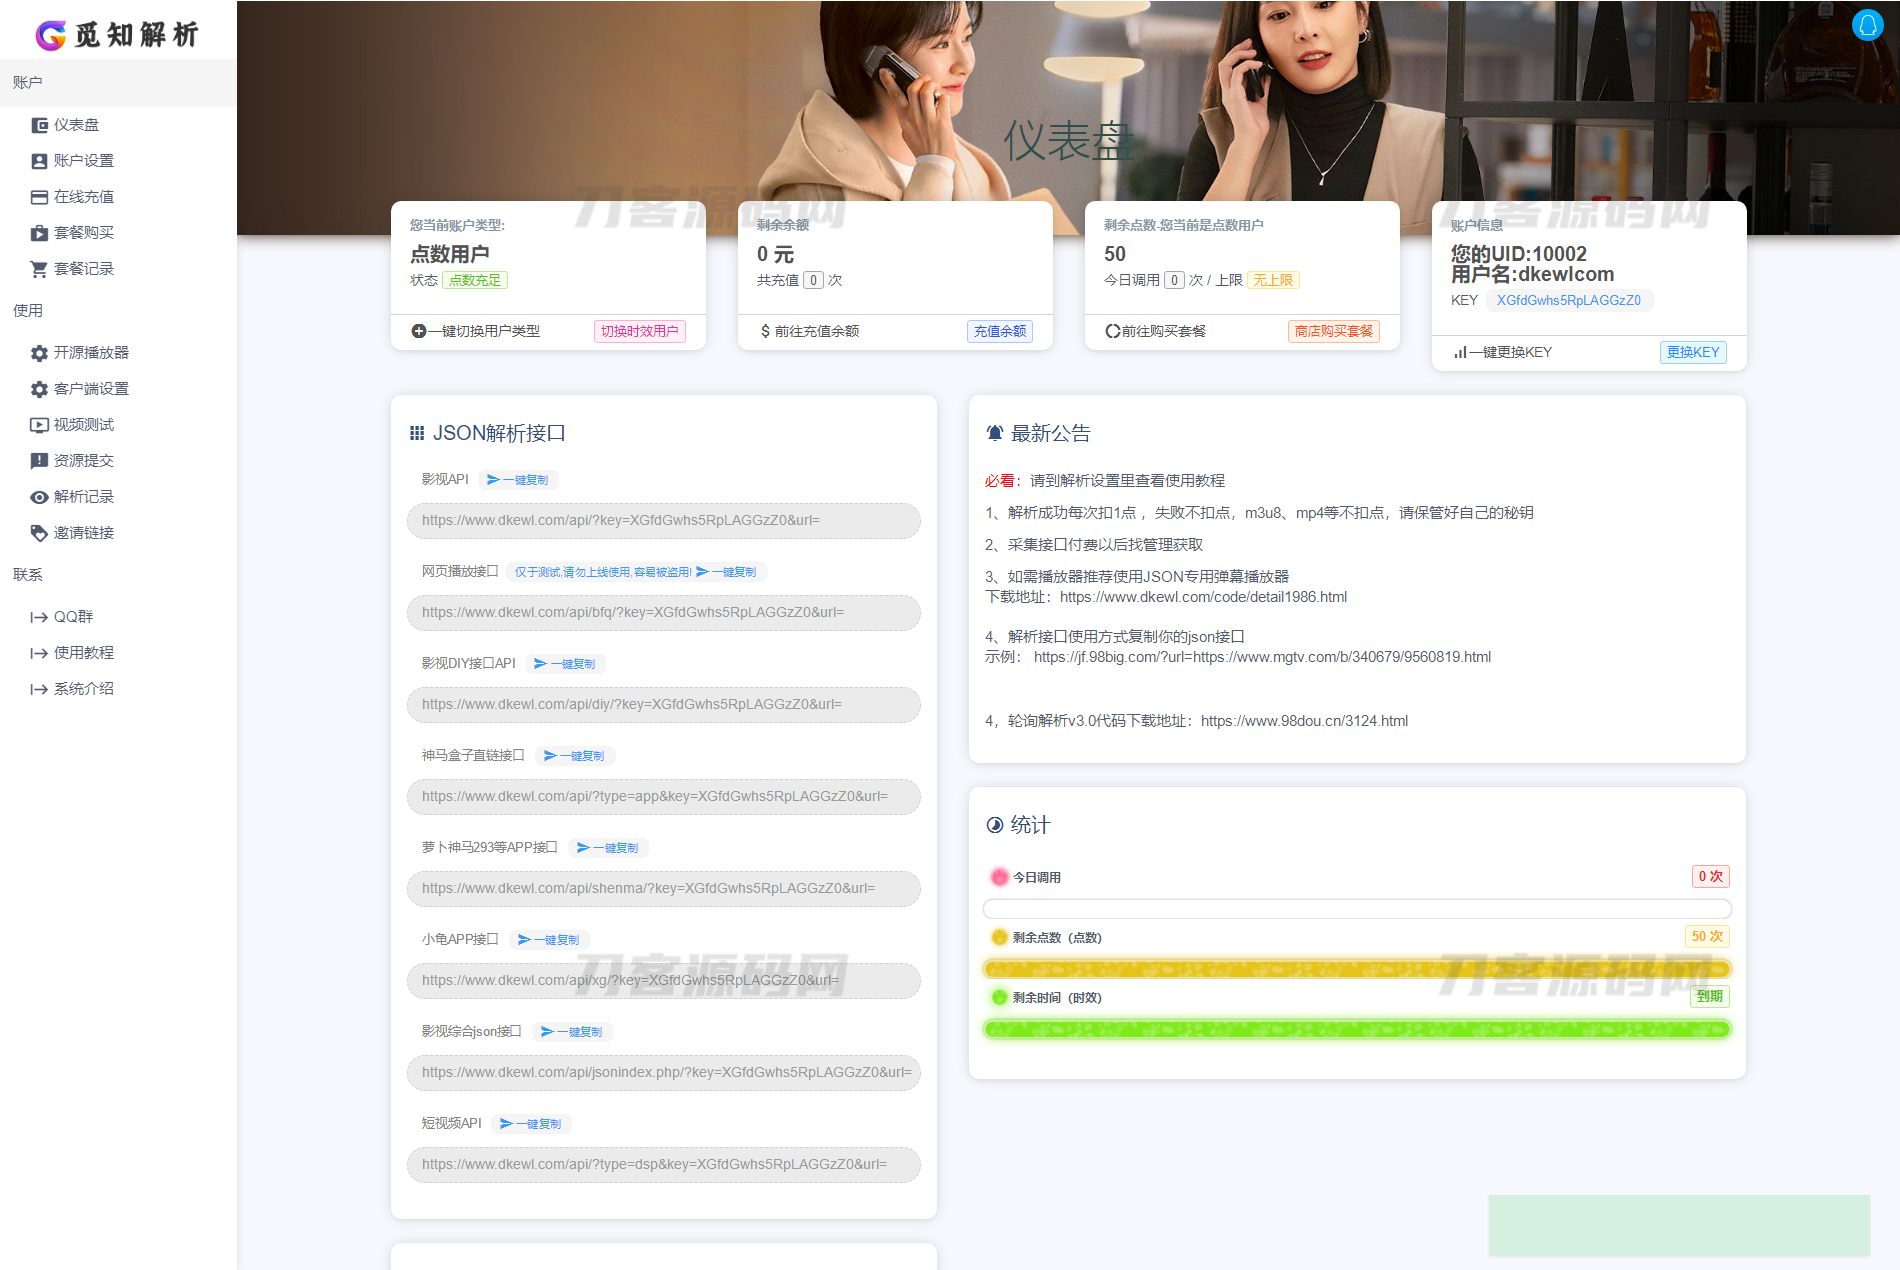Click the KEY value XGfdGwhs5RpLAGGzZ0
This screenshot has height=1270, width=1900.
(1569, 300)
